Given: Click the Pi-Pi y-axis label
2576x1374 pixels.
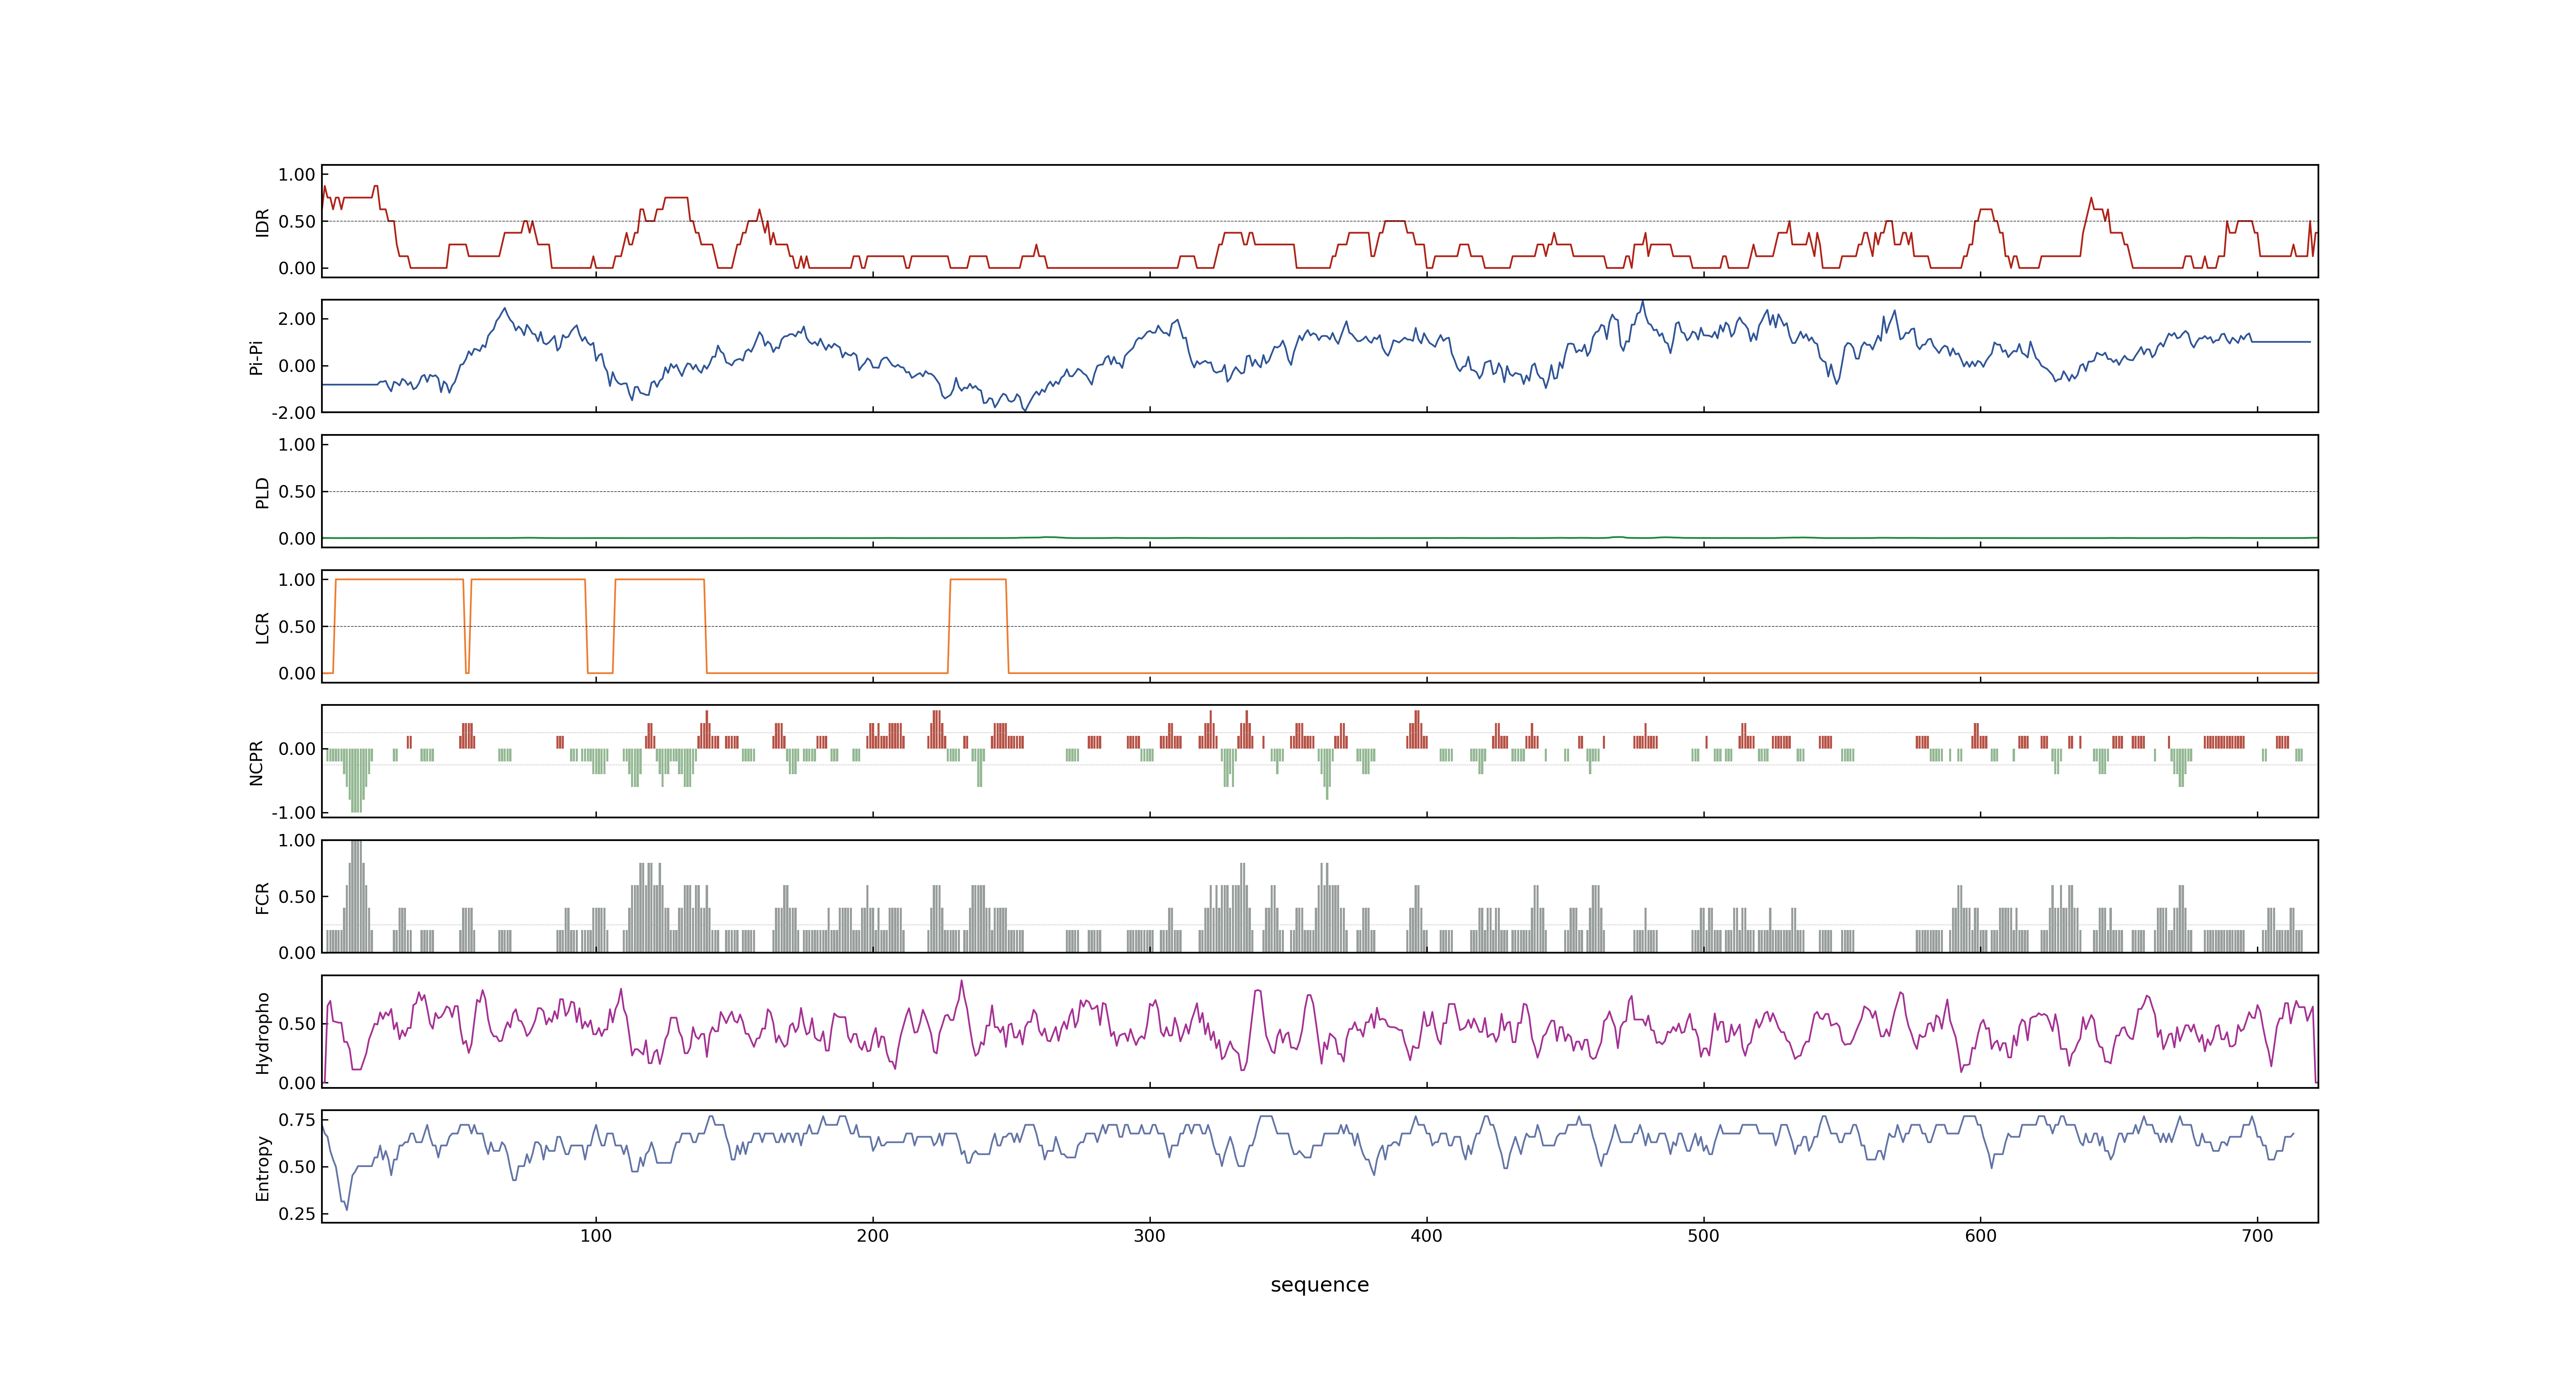Looking at the screenshot, I should [x=256, y=357].
